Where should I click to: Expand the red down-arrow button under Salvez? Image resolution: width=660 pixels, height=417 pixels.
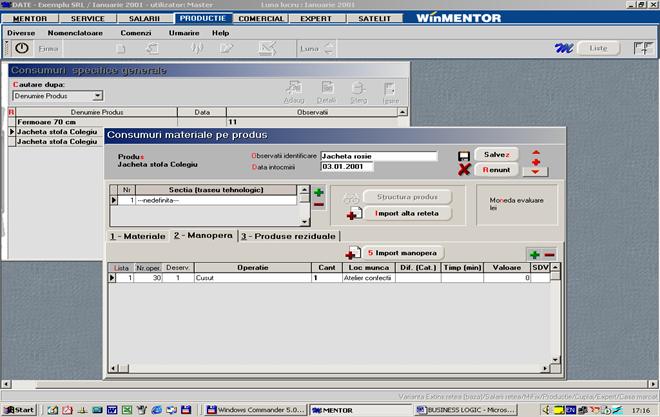(x=536, y=171)
